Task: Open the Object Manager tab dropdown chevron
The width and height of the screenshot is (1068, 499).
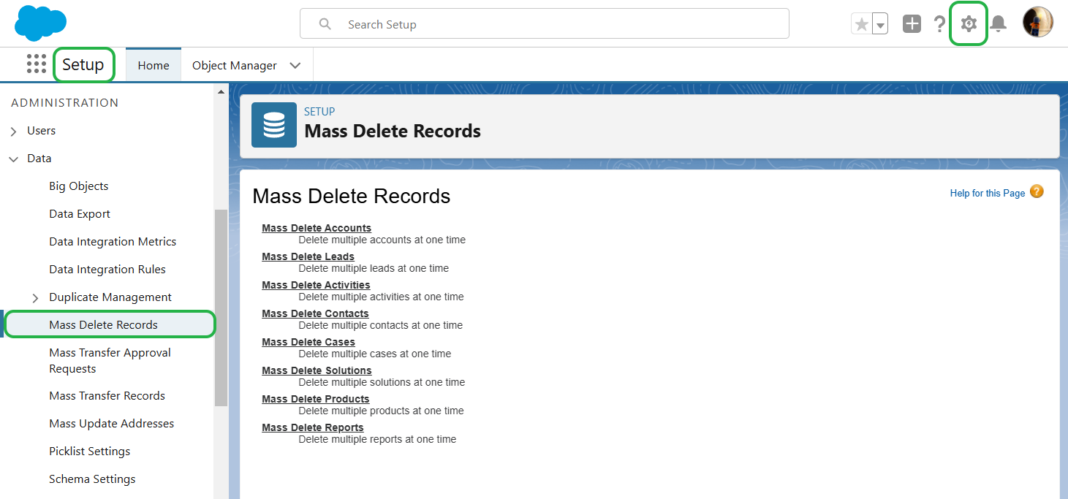Action: point(295,65)
